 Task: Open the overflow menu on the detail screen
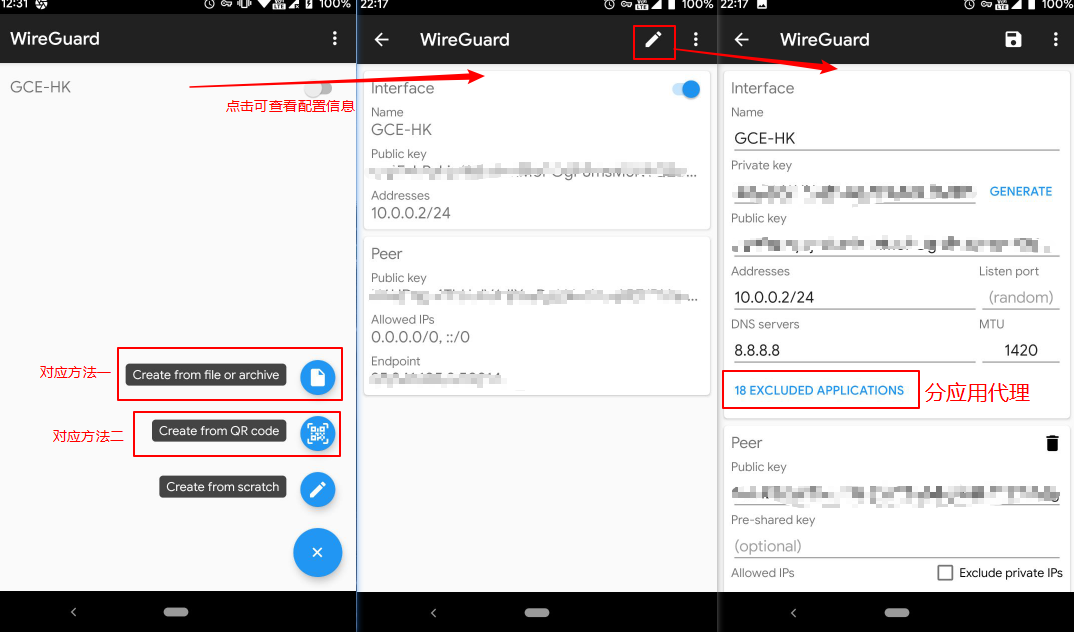(x=696, y=39)
